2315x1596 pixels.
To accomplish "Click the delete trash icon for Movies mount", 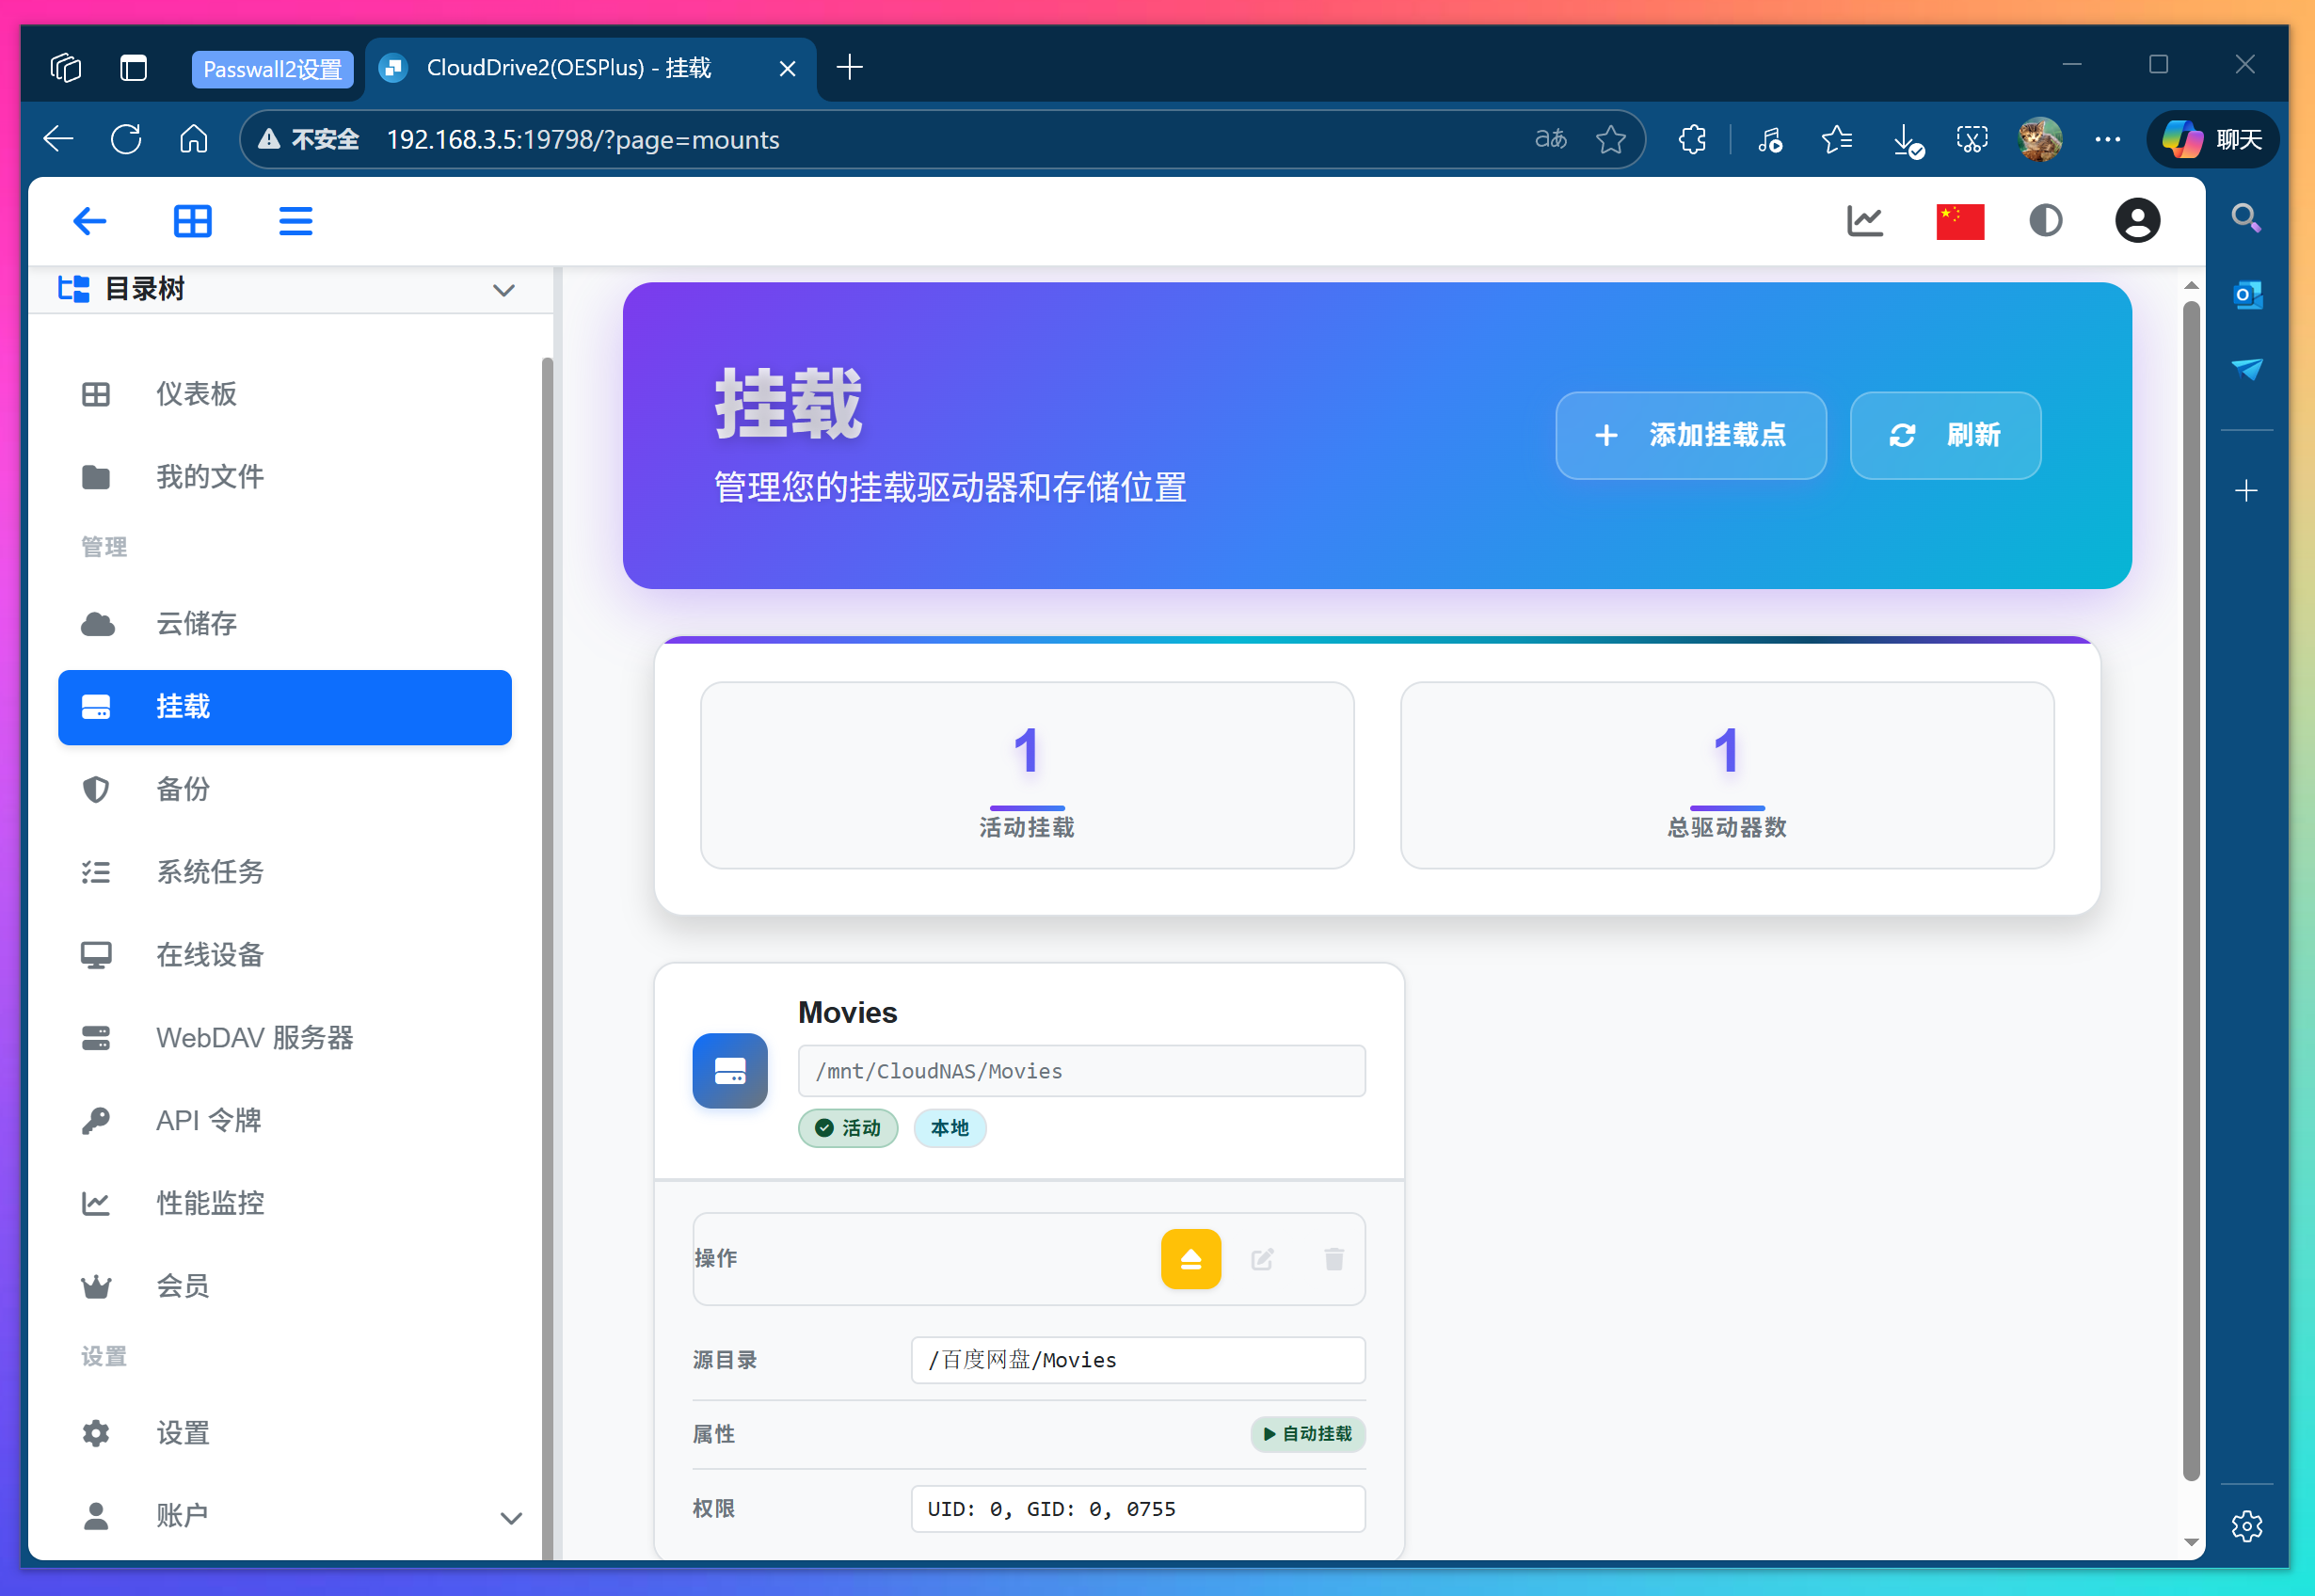I will (x=1333, y=1259).
